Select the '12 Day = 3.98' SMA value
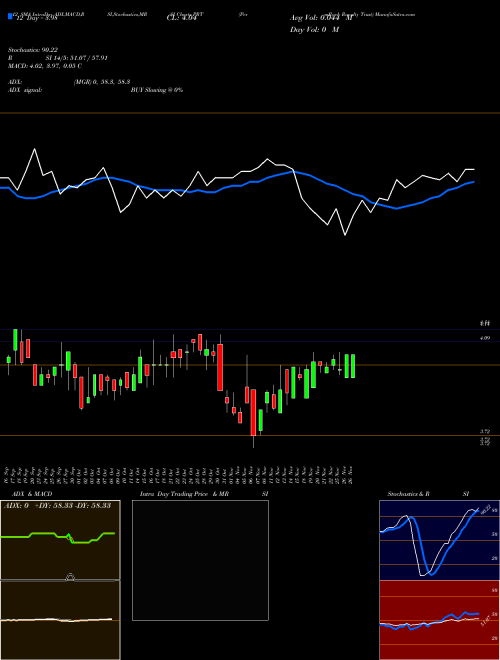Image resolution: width=500 pixels, height=660 pixels. click(36, 19)
